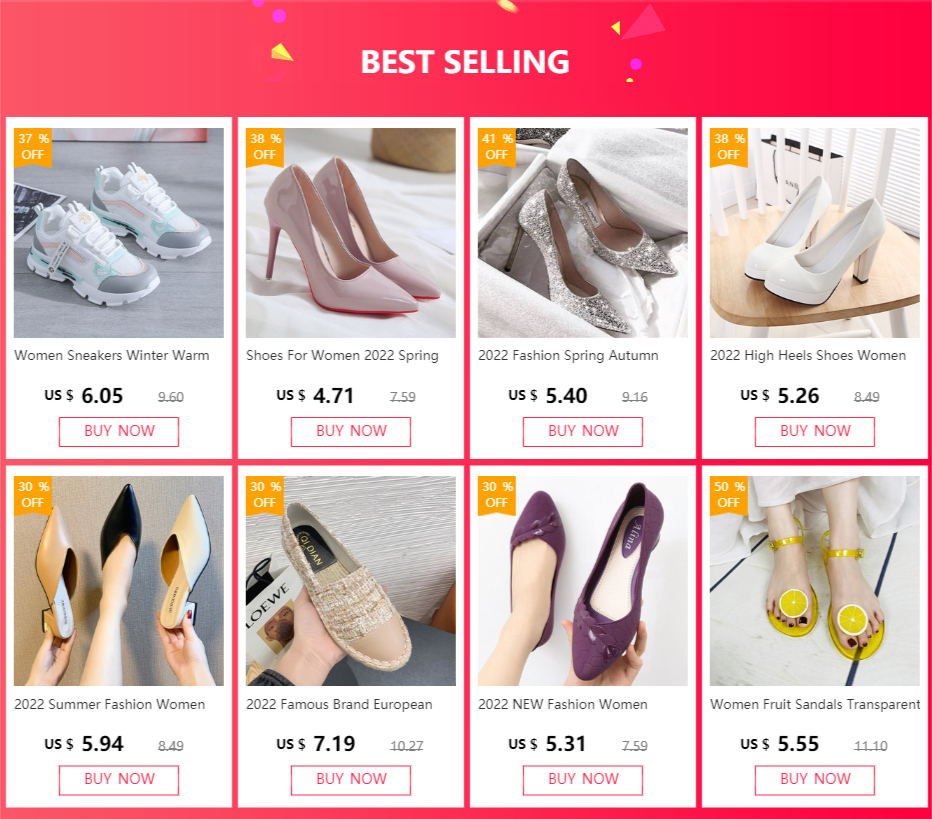Click BUY NOW for the women sneakers
The image size is (932, 819).
[118, 432]
